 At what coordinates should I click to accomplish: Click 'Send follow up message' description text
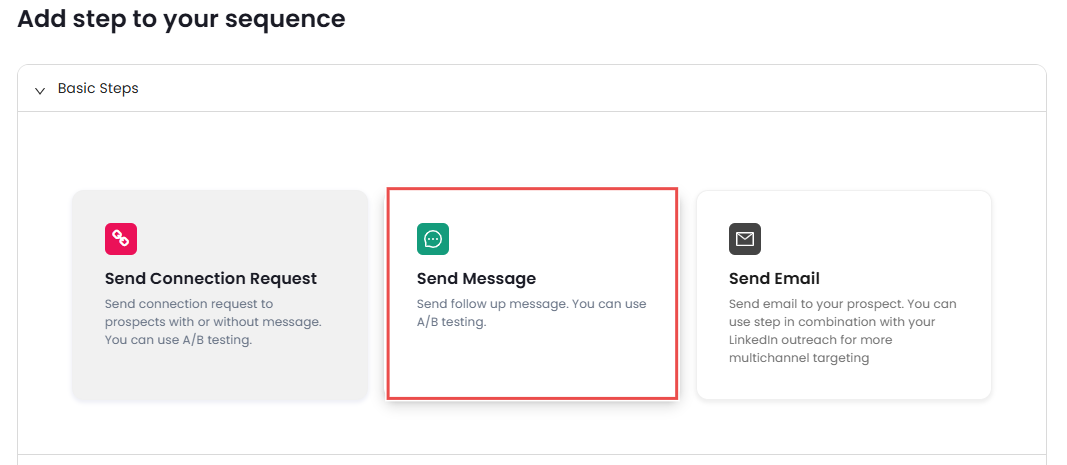tap(531, 313)
